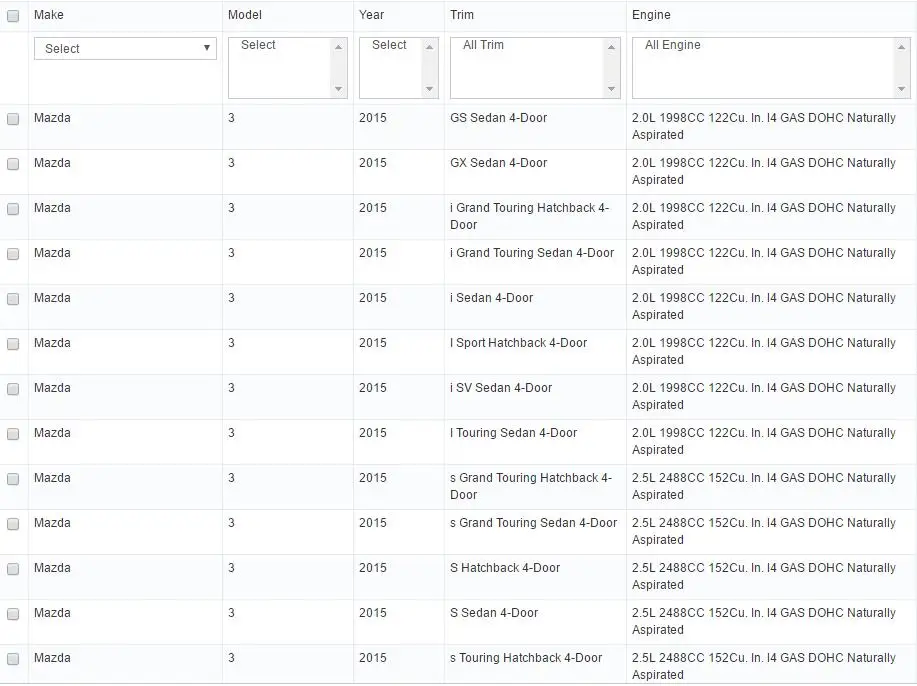
Task: Check the s Touring Hatchback row checkbox
Action: coord(13,660)
